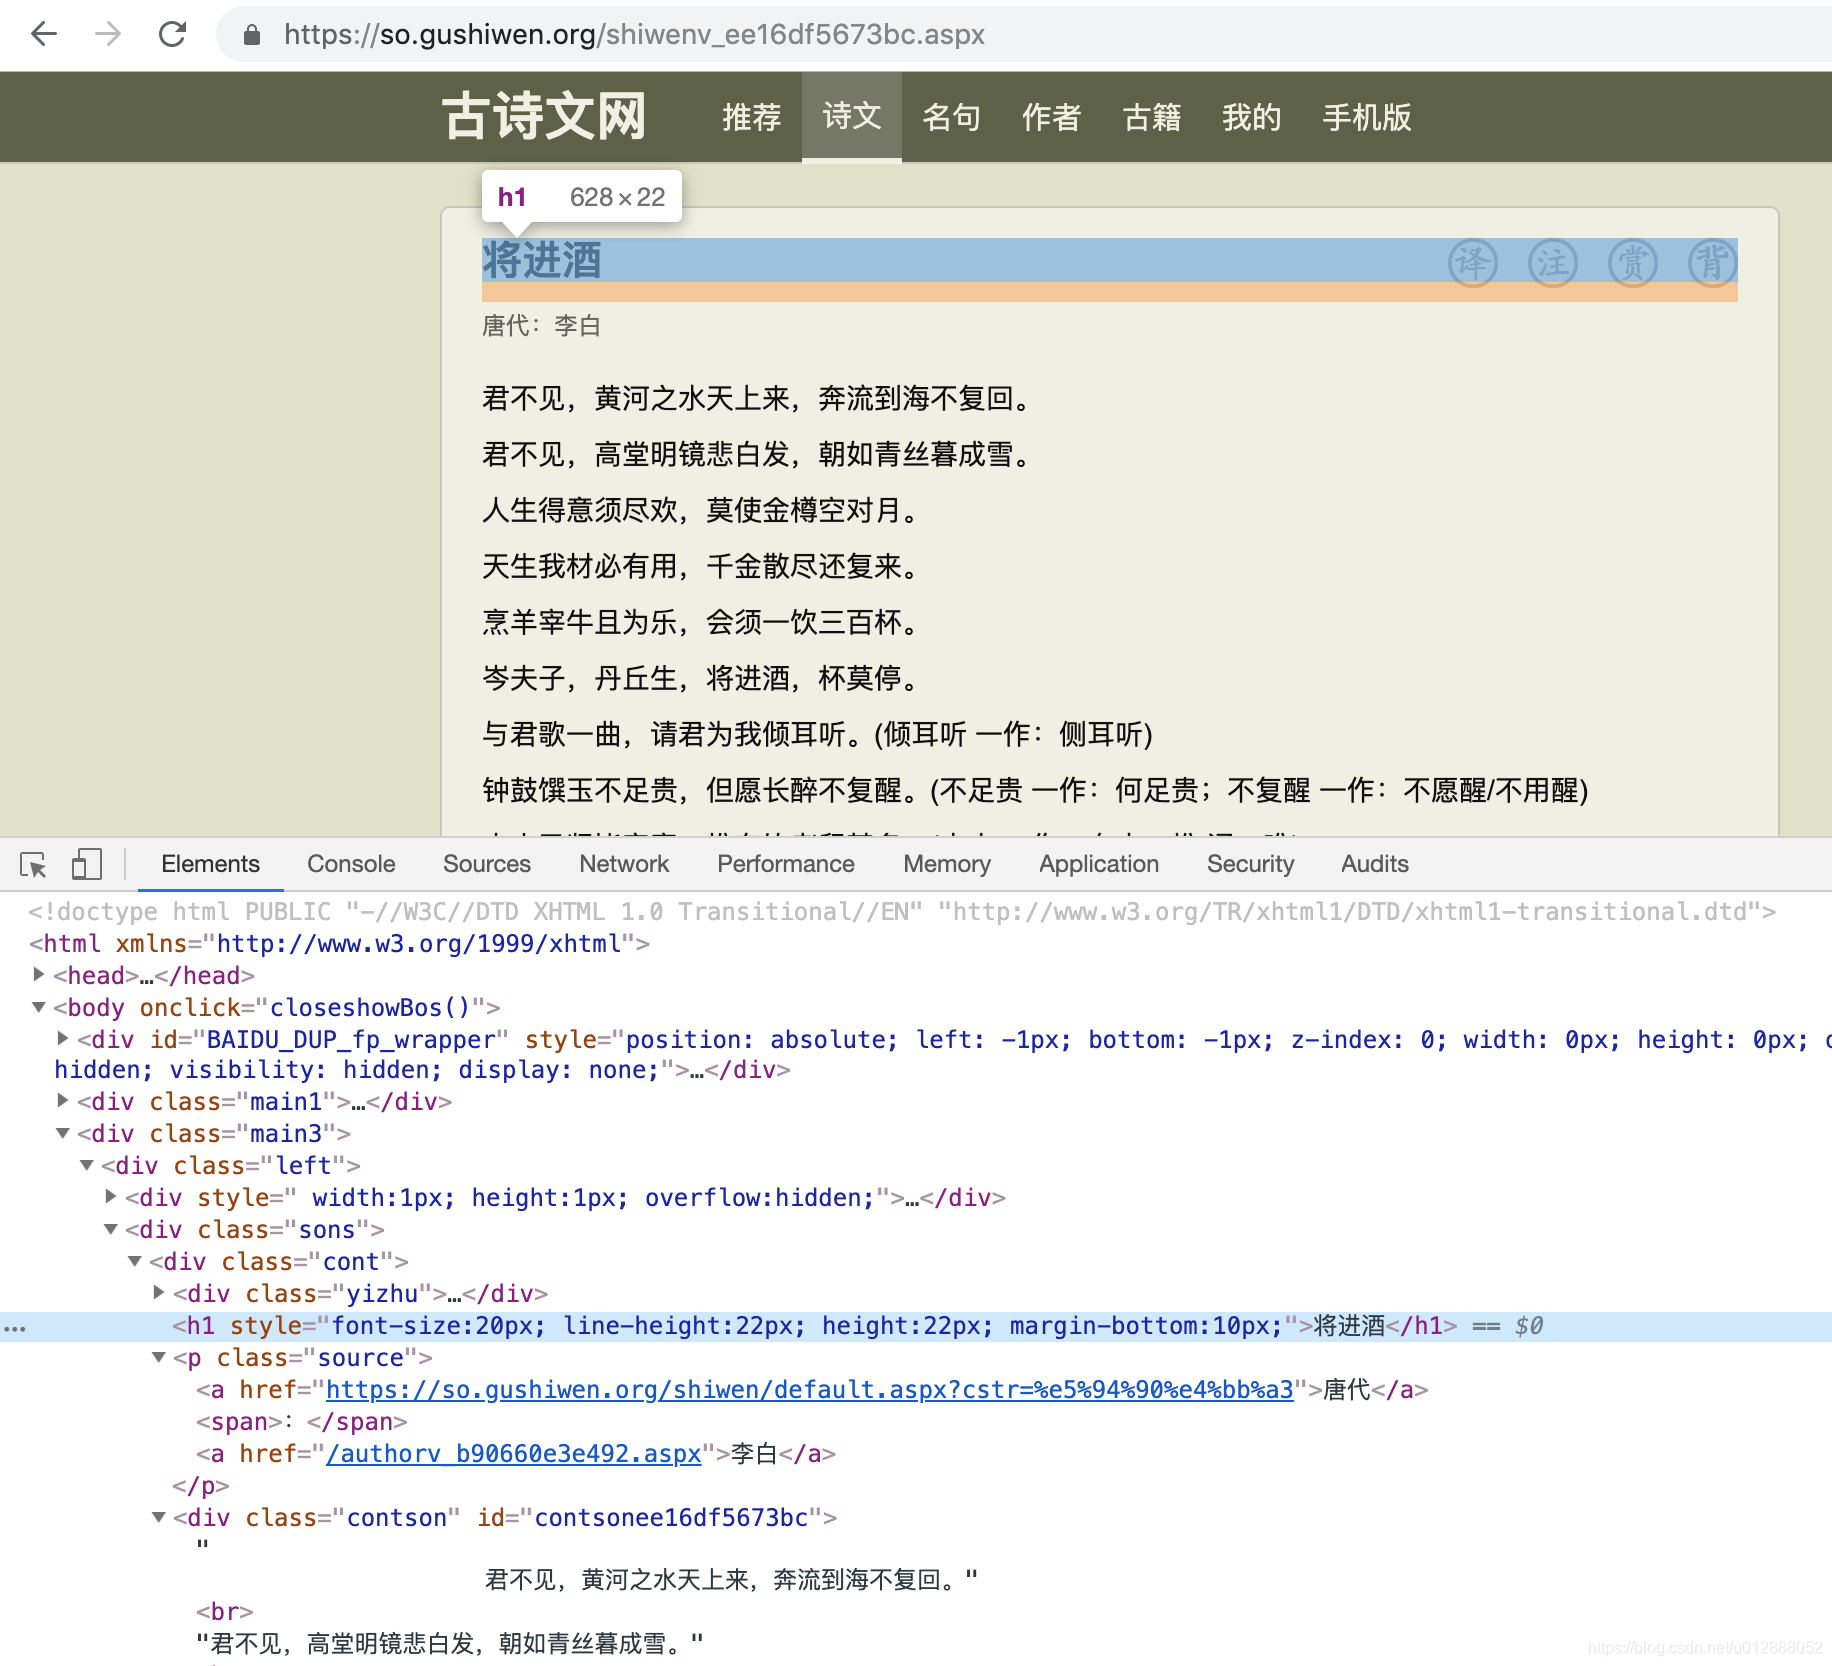Collapse the div class left node
The height and width of the screenshot is (1666, 1832).
(x=87, y=1165)
